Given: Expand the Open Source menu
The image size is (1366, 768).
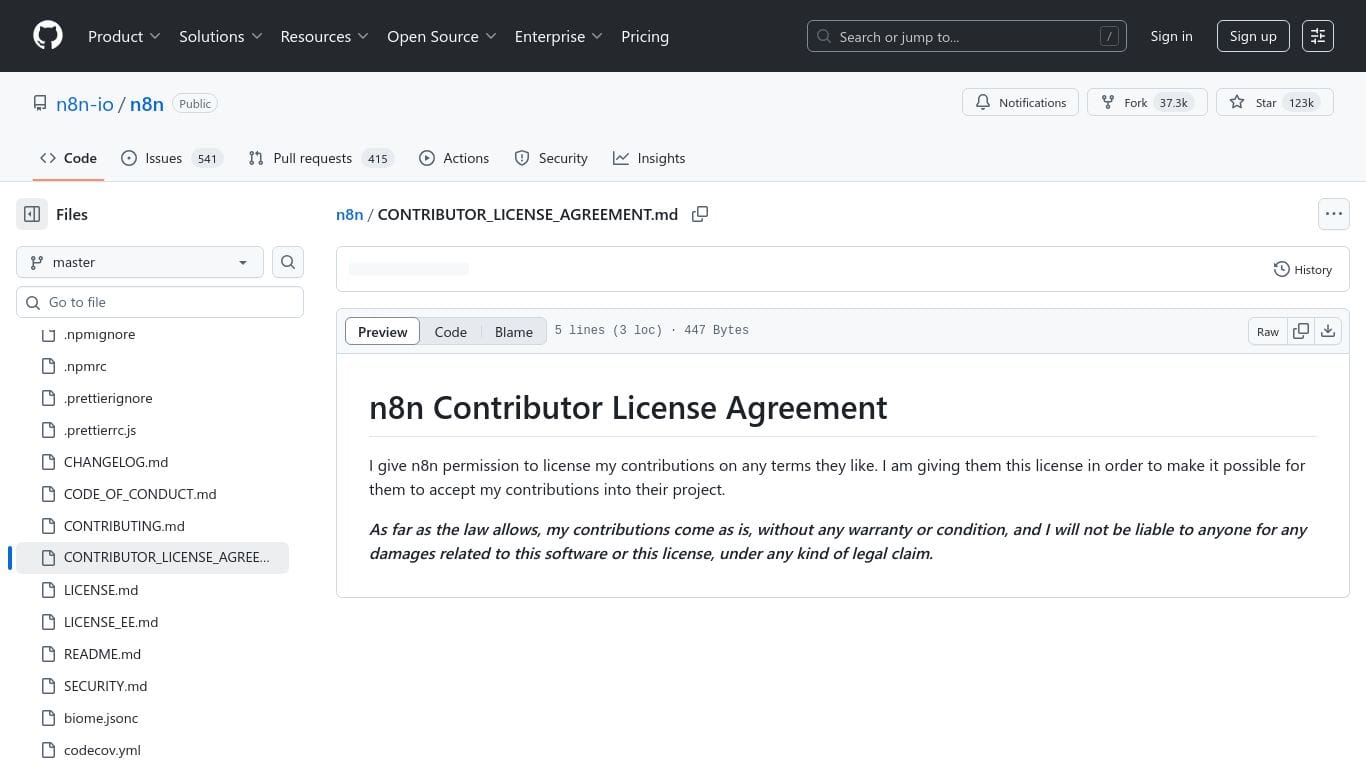Looking at the screenshot, I should click(x=441, y=36).
